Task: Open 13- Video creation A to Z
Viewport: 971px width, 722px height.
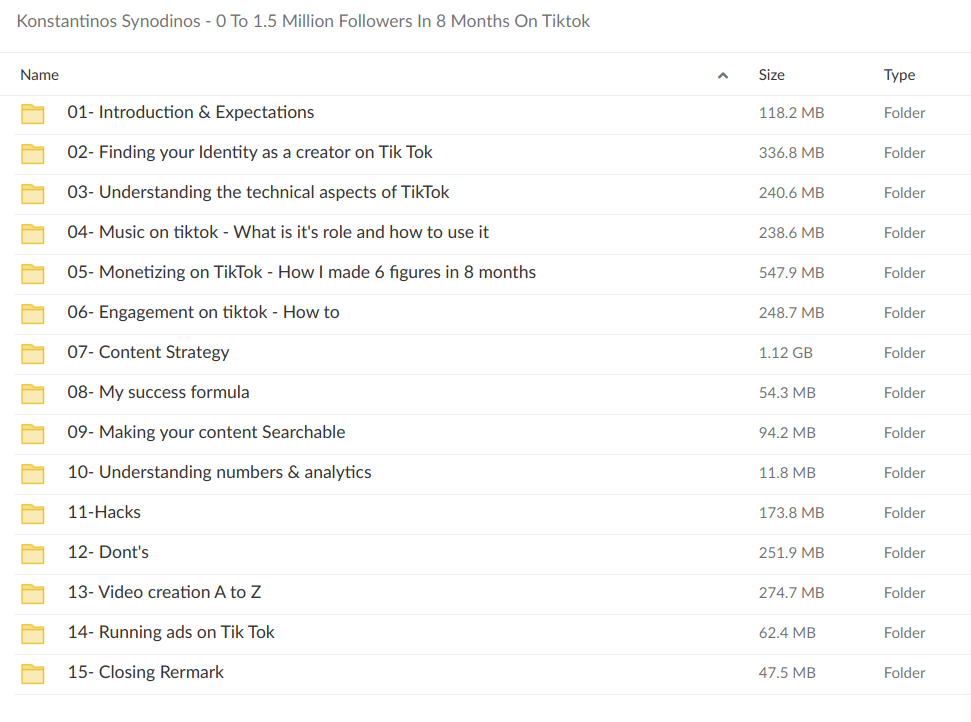Action: point(163,592)
